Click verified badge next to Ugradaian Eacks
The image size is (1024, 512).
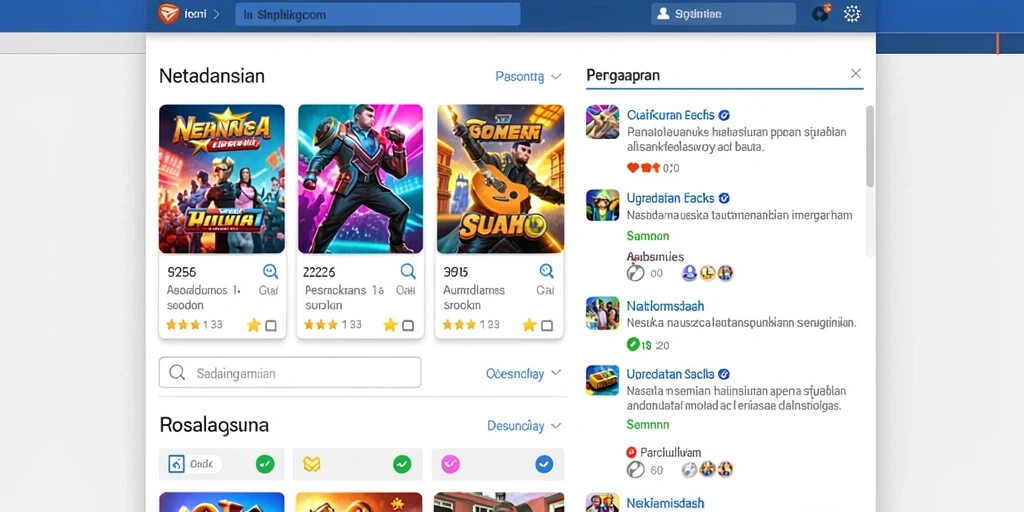pos(724,199)
